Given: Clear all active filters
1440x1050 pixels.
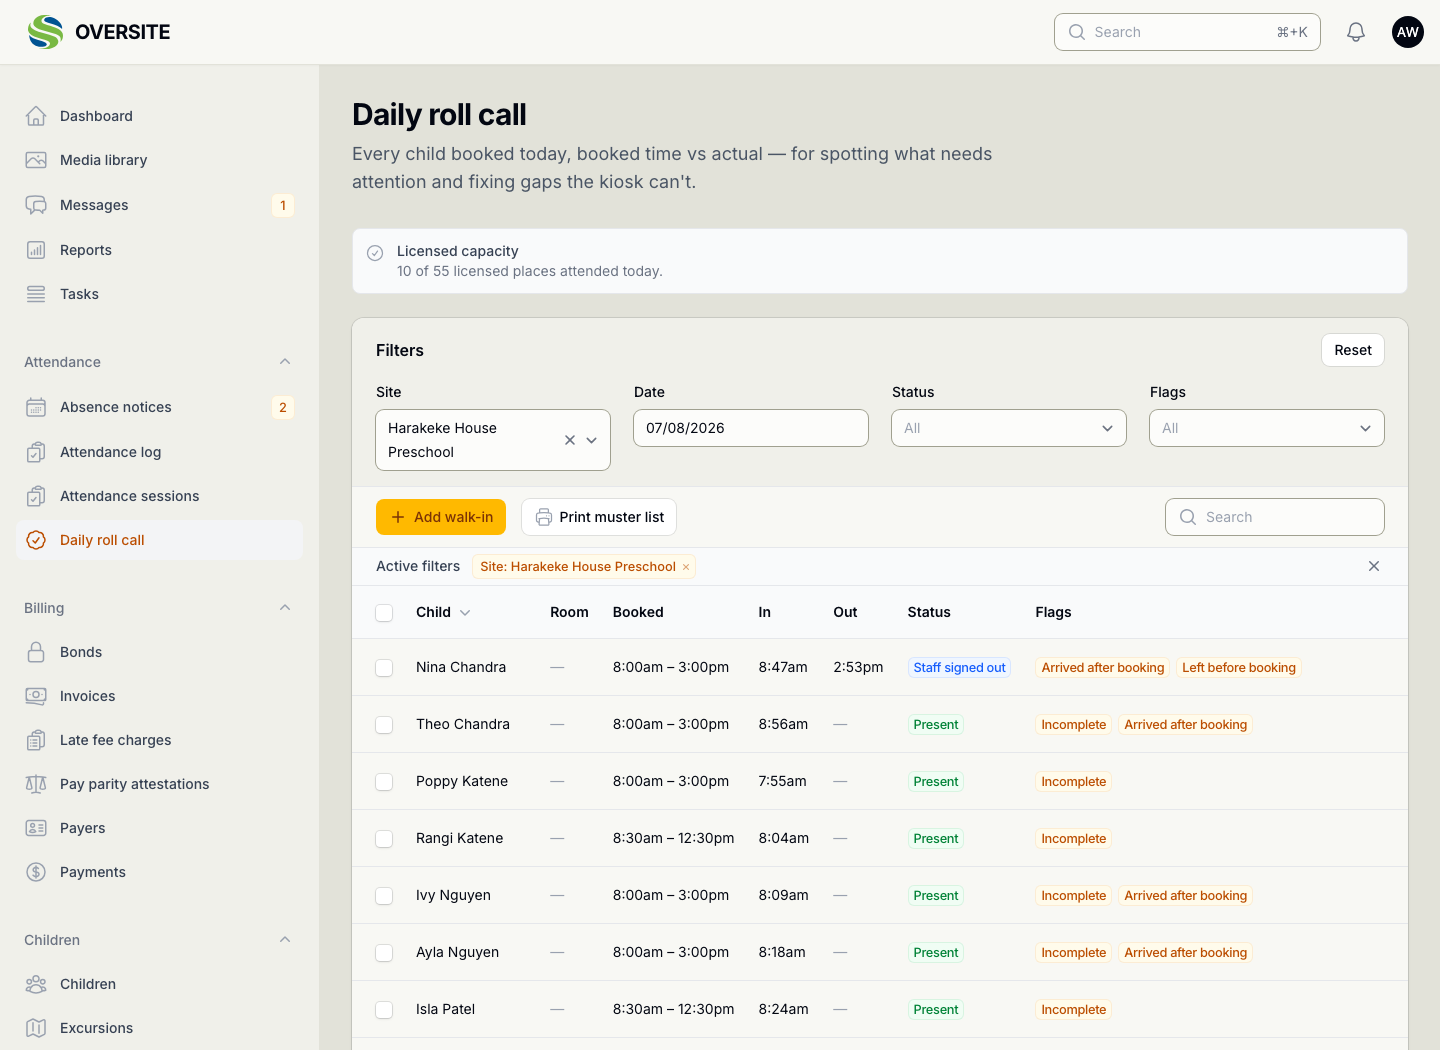Looking at the screenshot, I should [x=1374, y=566].
